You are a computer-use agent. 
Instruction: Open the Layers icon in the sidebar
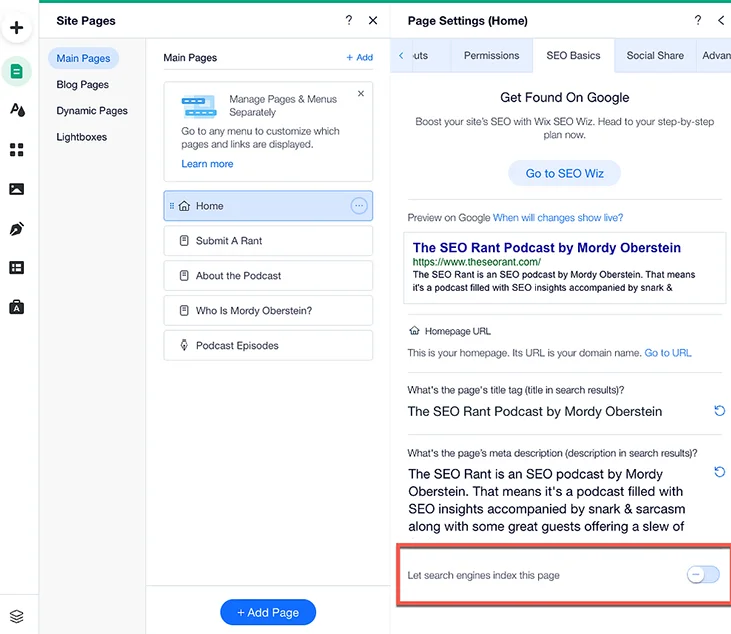pos(17,616)
